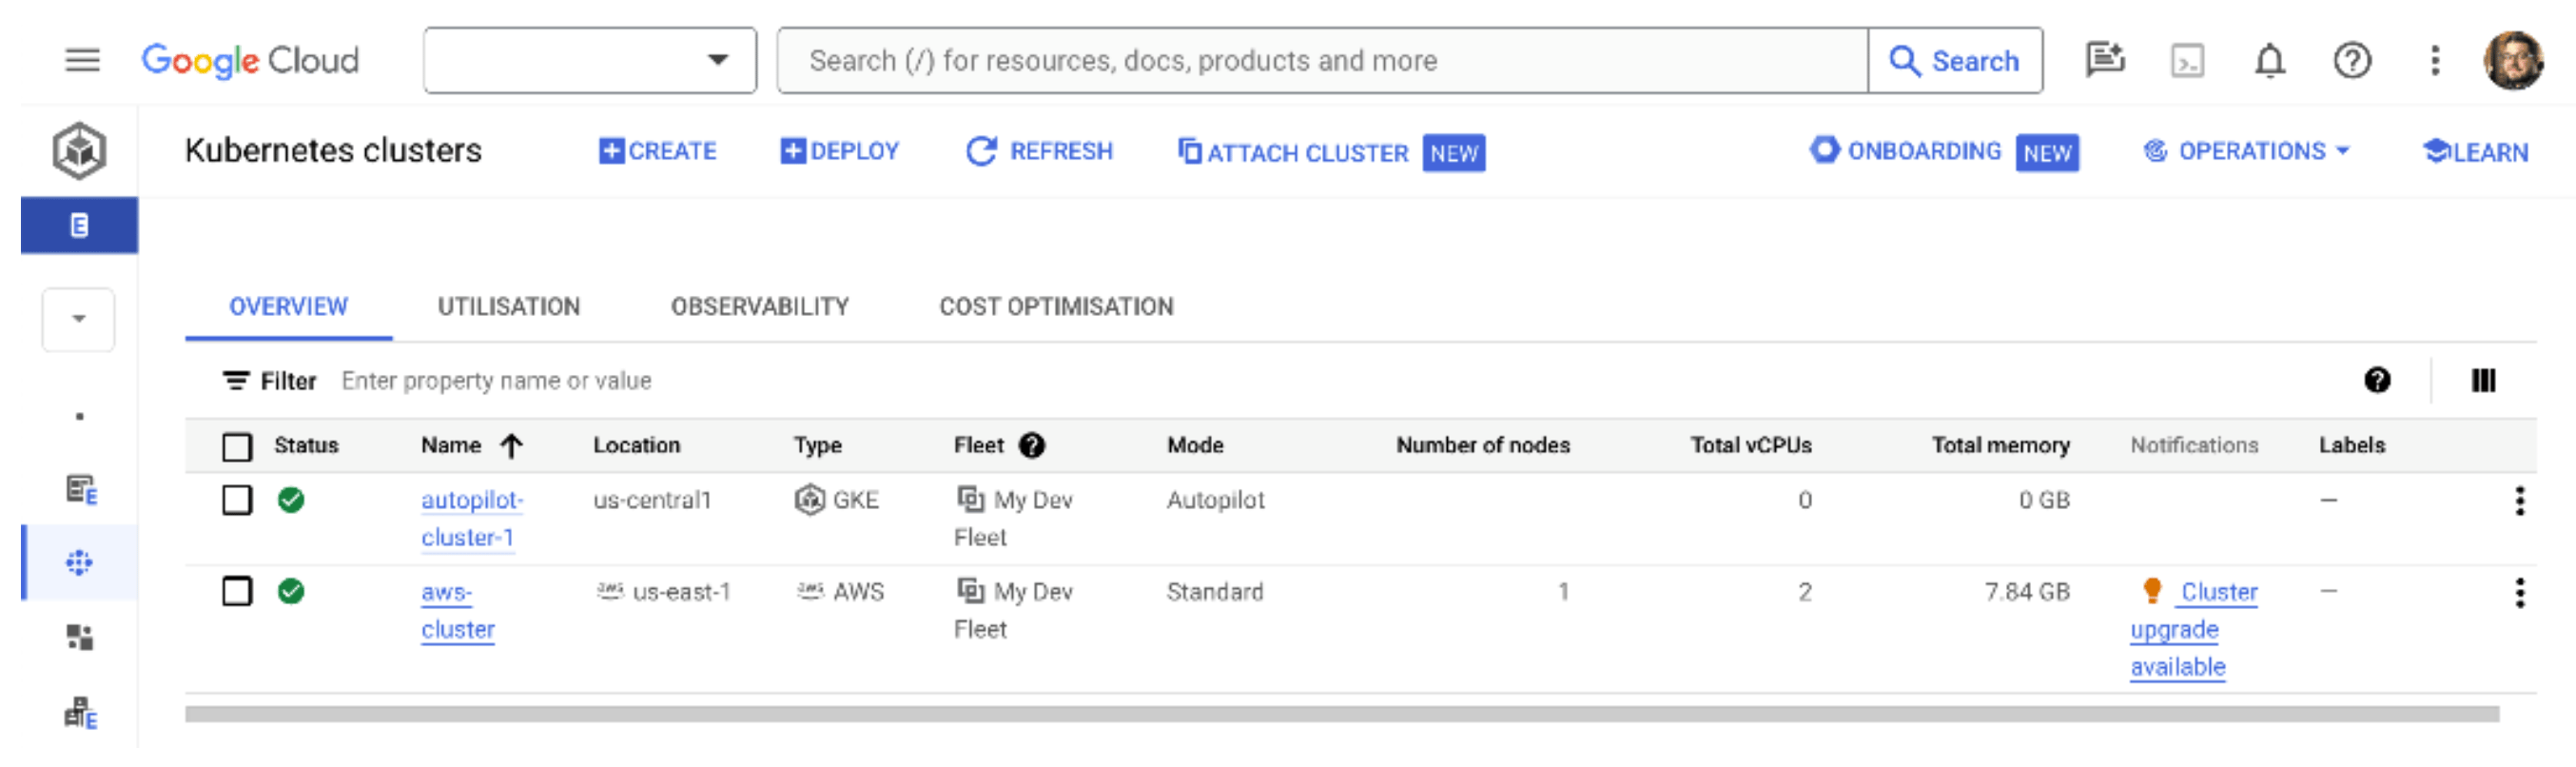Screen dimensions: 2576x767
Task: Open the Clusters sidebar icon
Action: [79, 563]
